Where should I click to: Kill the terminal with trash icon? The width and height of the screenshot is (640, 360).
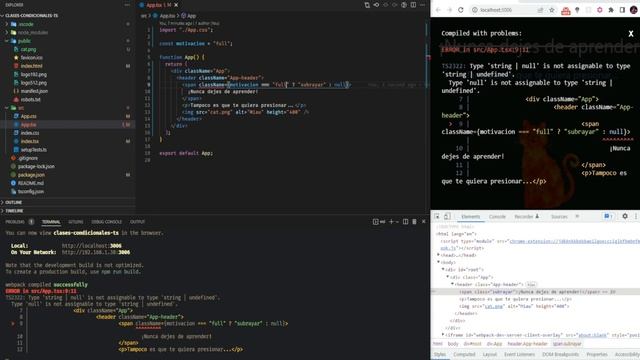click(414, 222)
